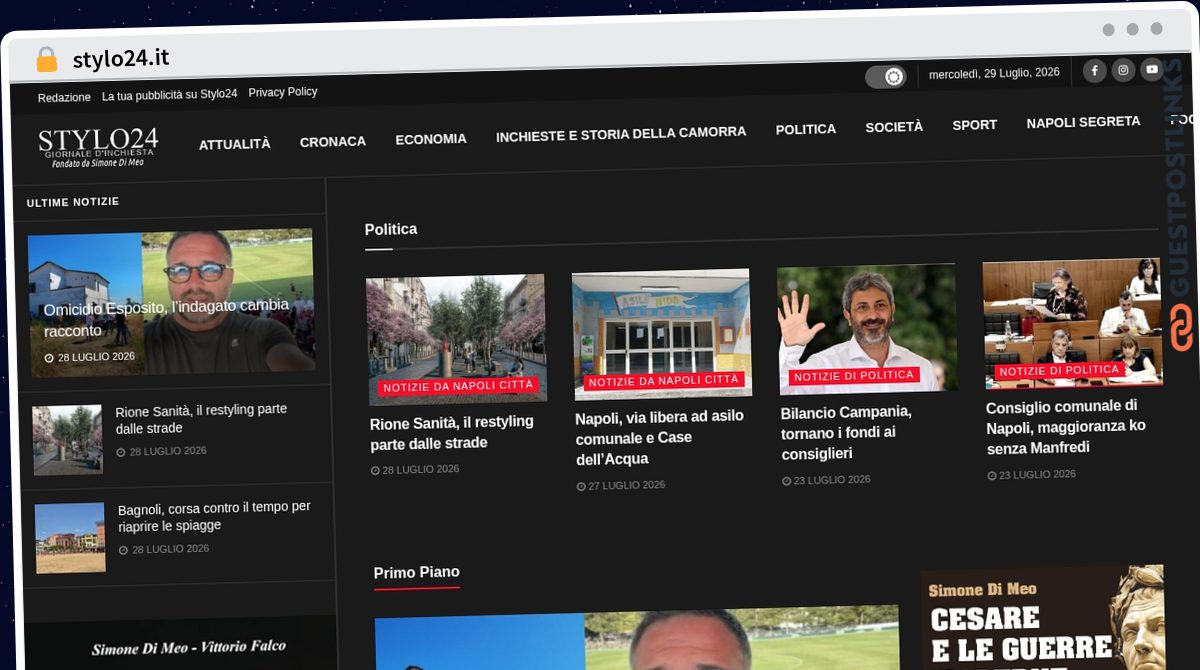Open Napoli, via libera ad asilo comunale headline
The height and width of the screenshot is (670, 1200).
(660, 437)
